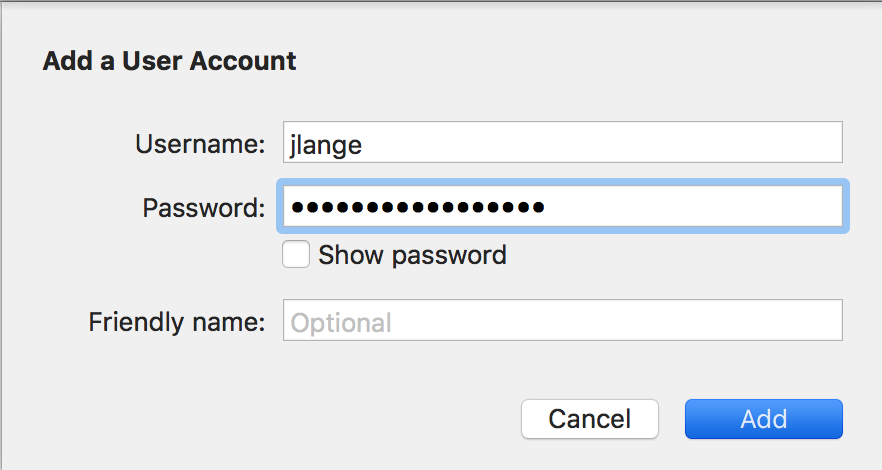882x470 pixels.
Task: Click the masked password dots
Action: pyautogui.click(x=417, y=208)
